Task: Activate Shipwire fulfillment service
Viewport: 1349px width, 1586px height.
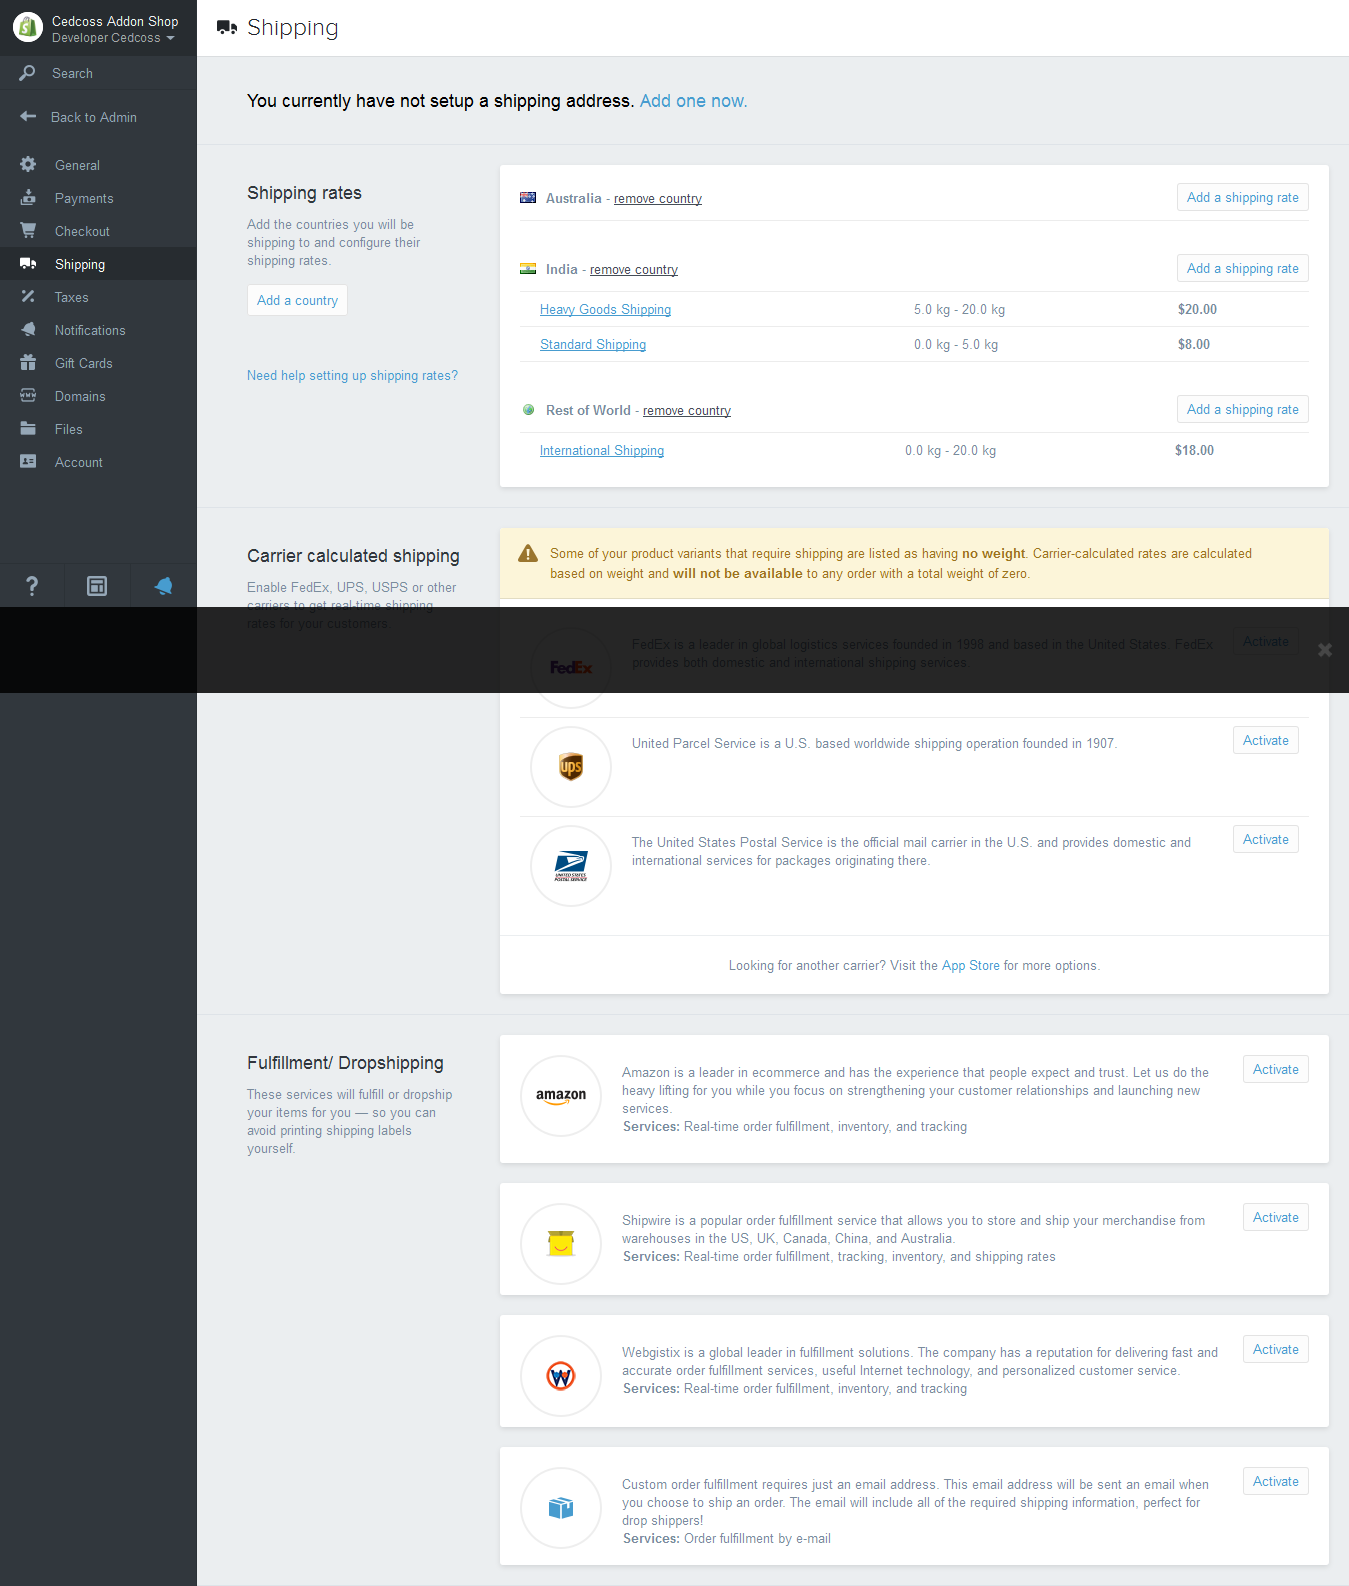Action: (x=1276, y=1217)
